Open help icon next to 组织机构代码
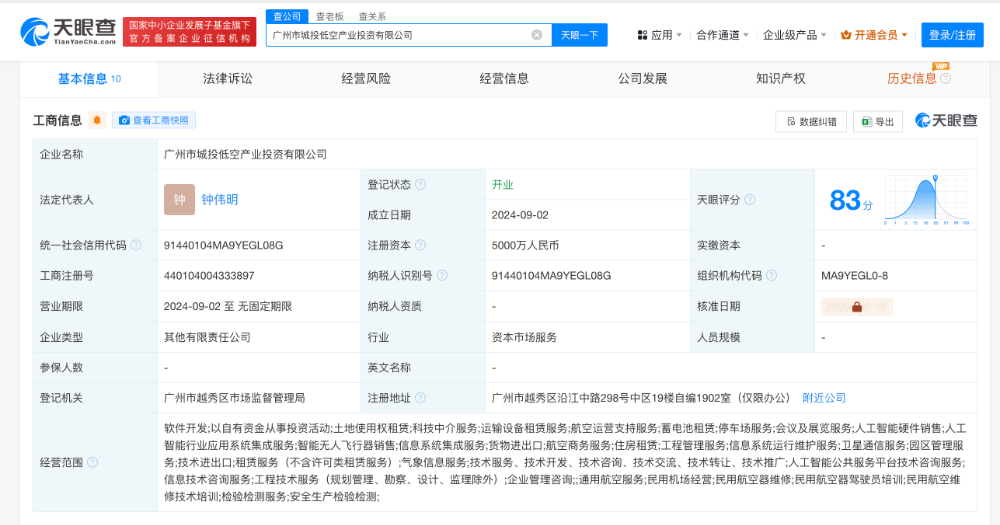The width and height of the screenshot is (1000, 525). coord(772,276)
